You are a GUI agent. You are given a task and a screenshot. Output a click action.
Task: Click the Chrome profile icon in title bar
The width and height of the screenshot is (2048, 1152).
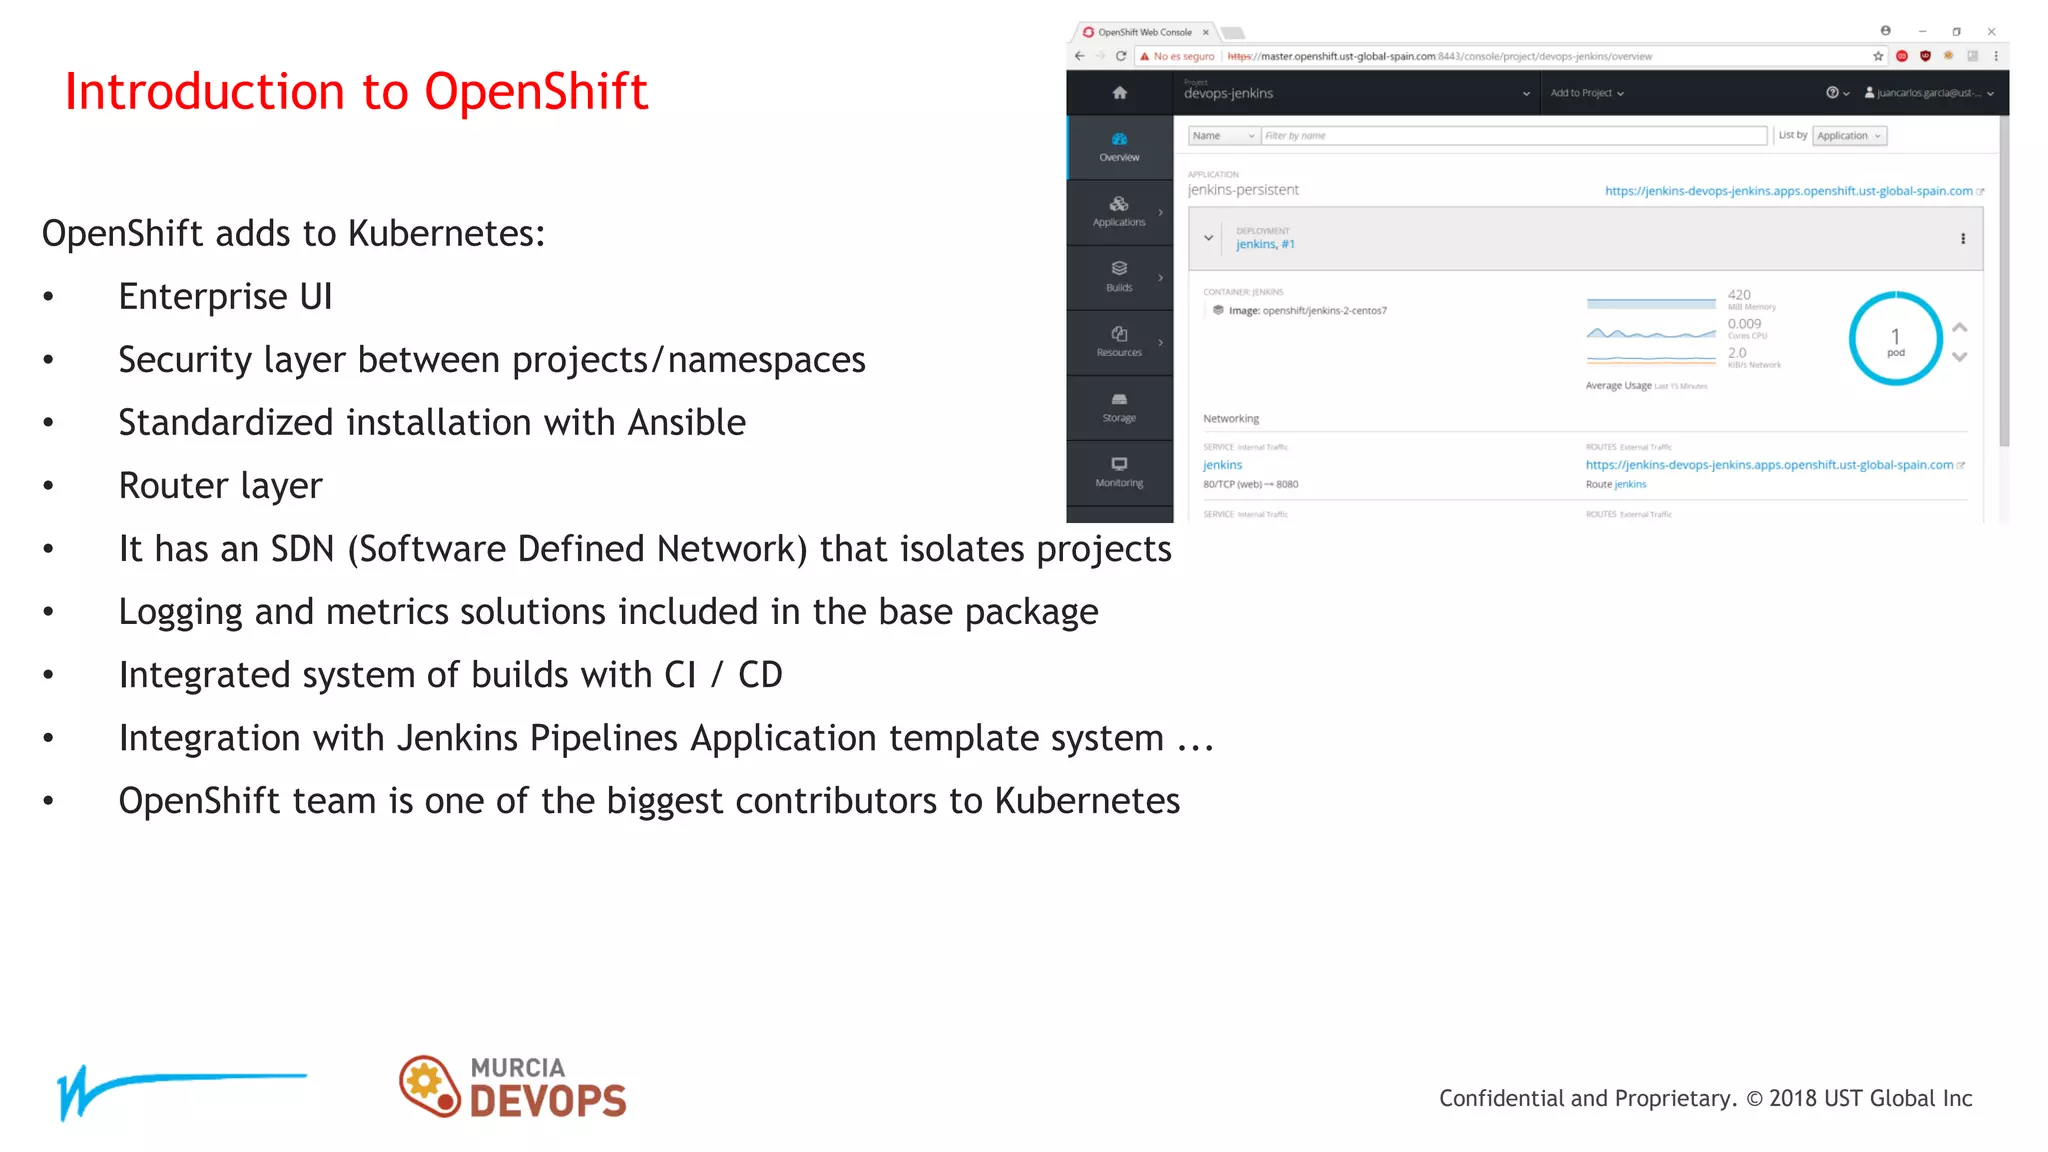[x=1885, y=31]
